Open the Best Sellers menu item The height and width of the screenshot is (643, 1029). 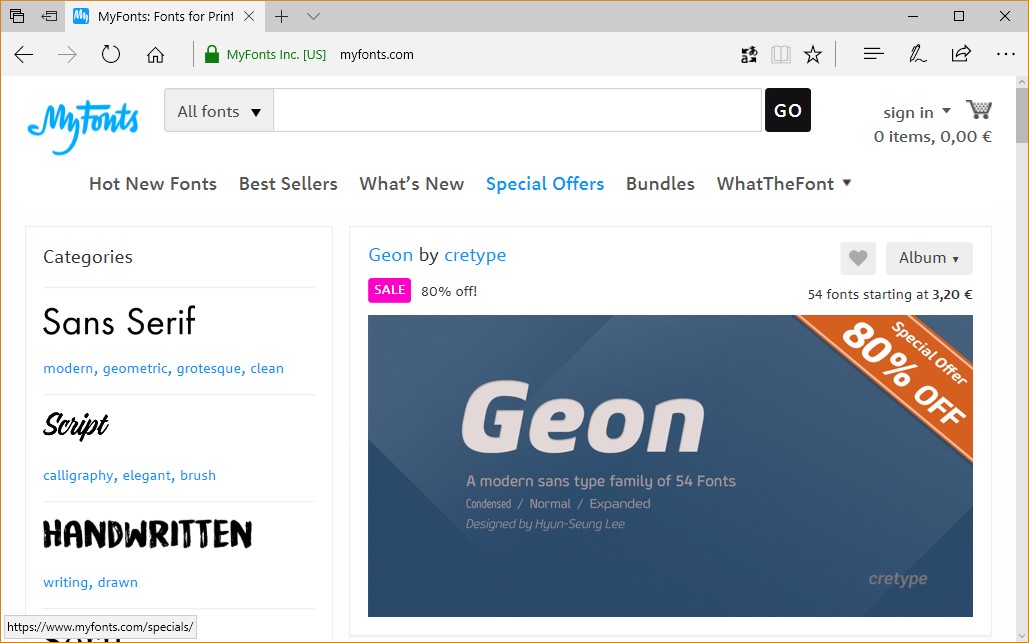(288, 184)
